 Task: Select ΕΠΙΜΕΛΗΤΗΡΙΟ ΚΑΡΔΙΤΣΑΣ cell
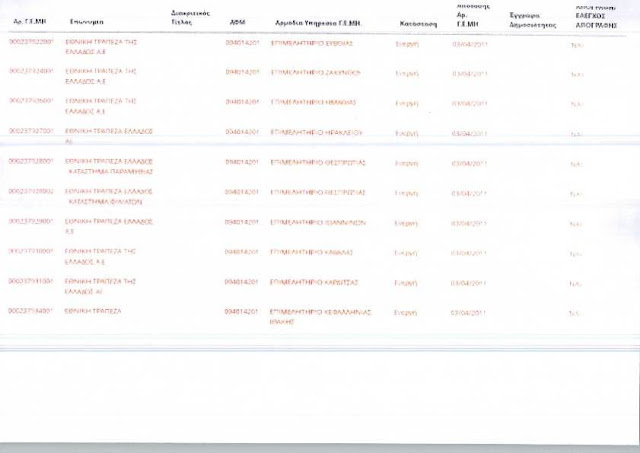click(x=314, y=282)
